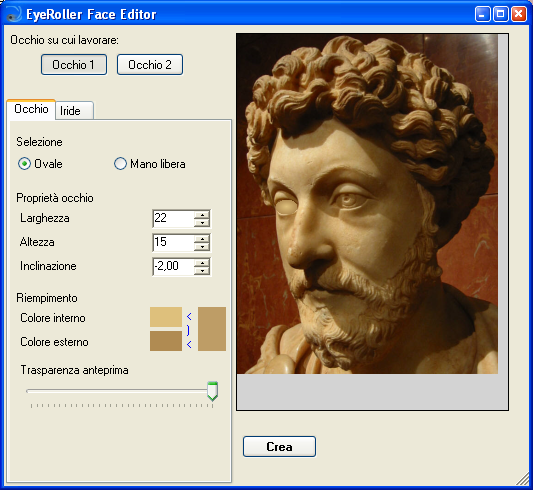
Task: Click the EyeRoller app icon in title bar
Action: (14, 14)
